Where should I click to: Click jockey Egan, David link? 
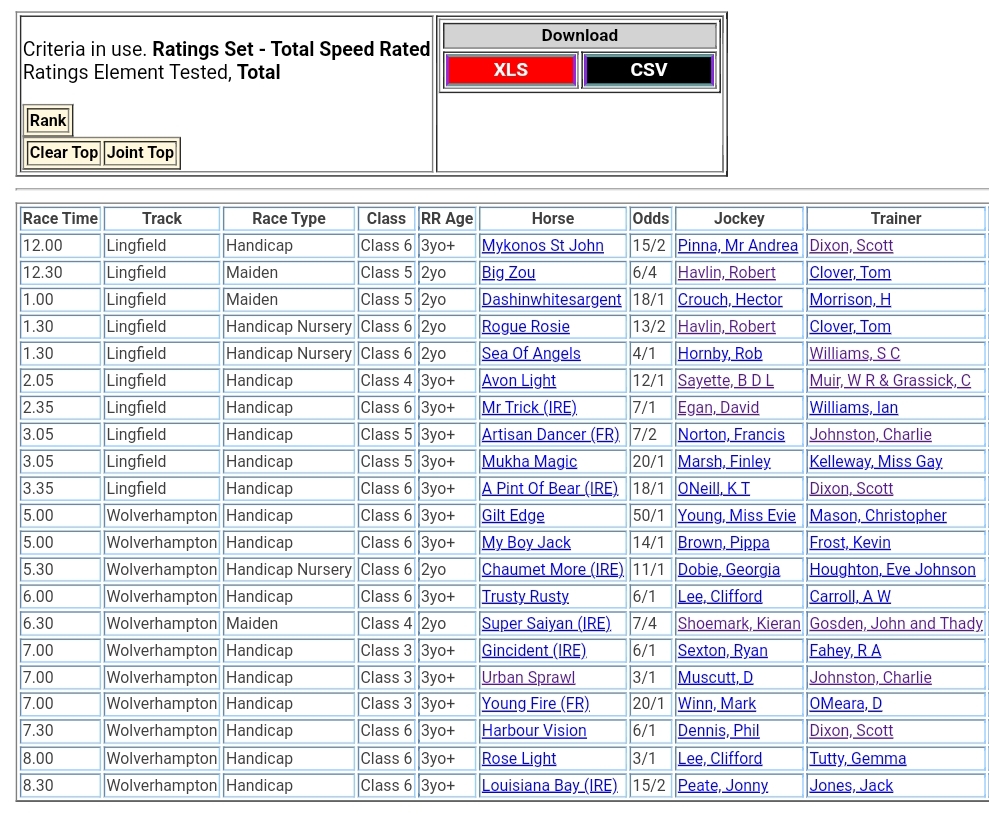[718, 408]
